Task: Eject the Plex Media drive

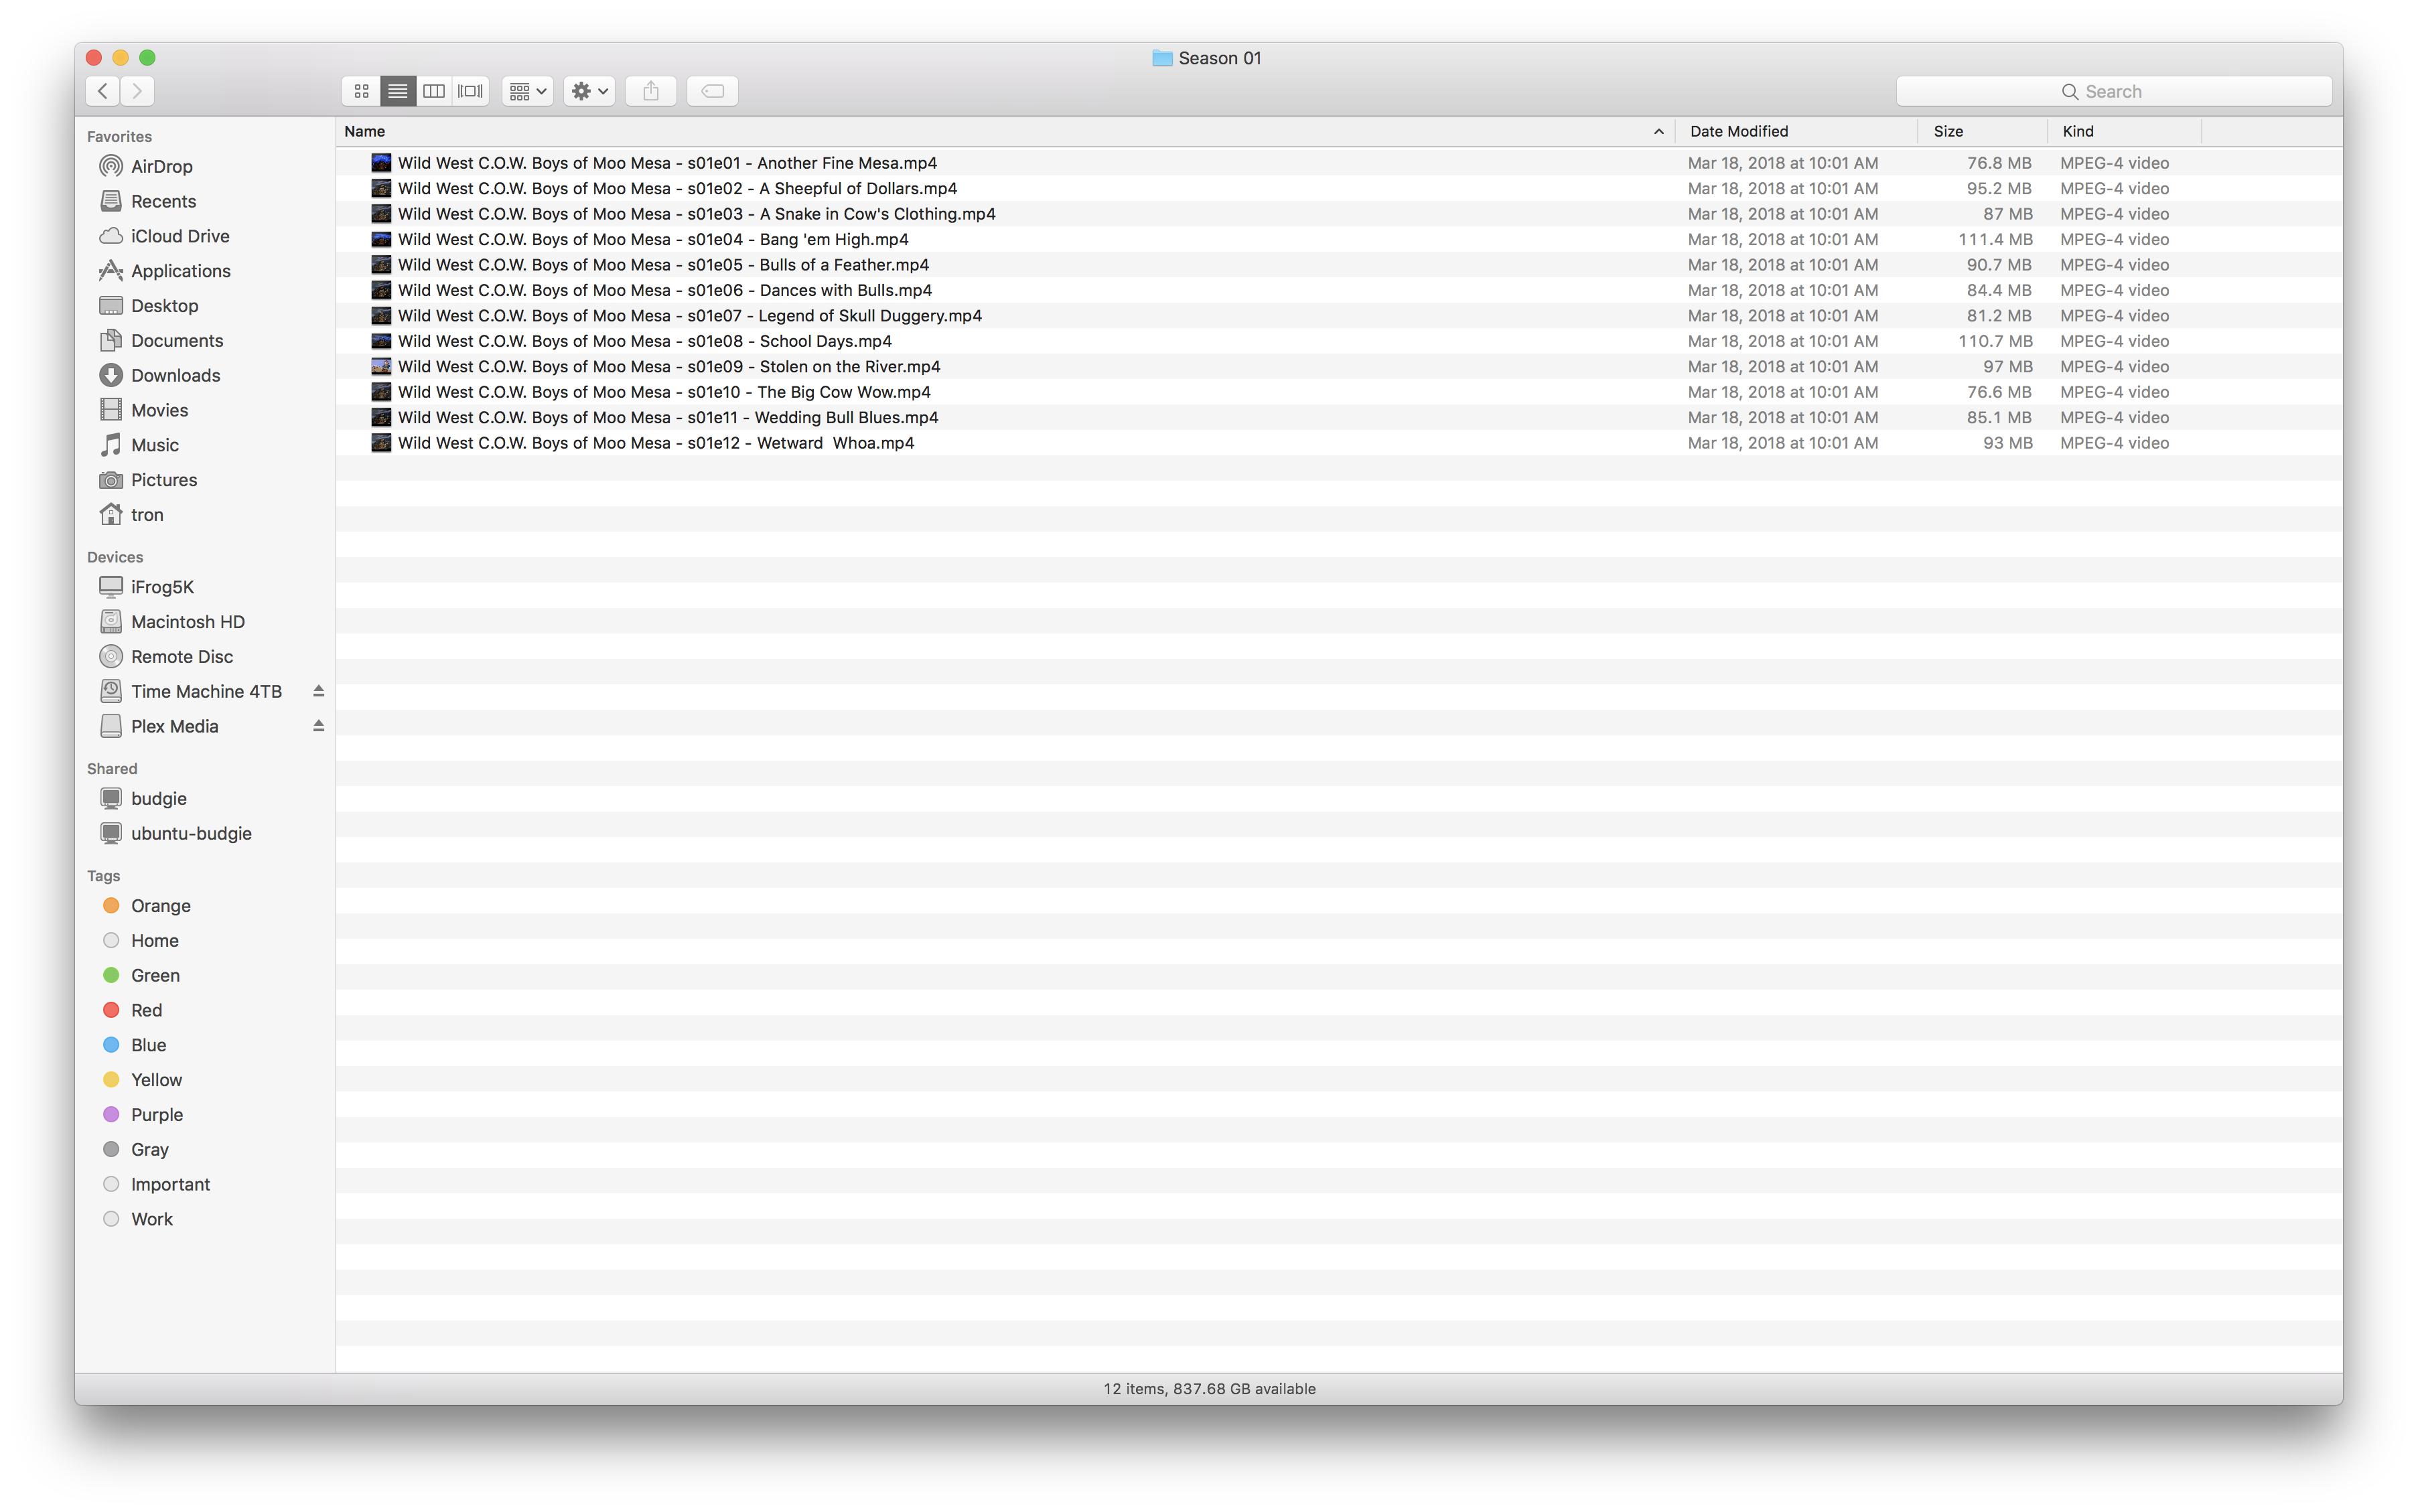Action: (x=318, y=726)
